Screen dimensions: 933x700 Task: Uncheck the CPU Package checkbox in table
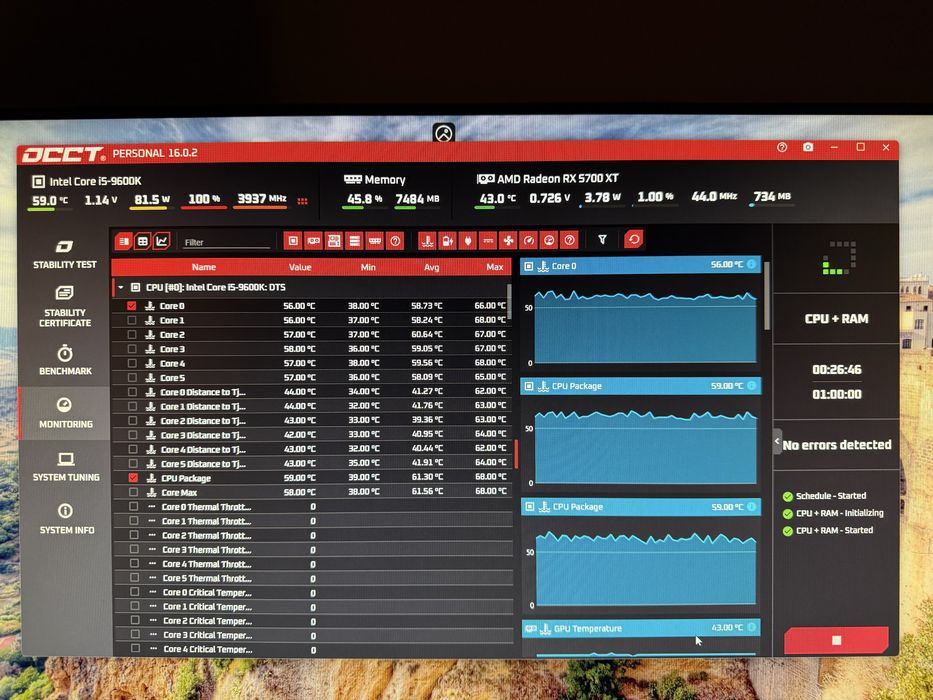(133, 478)
